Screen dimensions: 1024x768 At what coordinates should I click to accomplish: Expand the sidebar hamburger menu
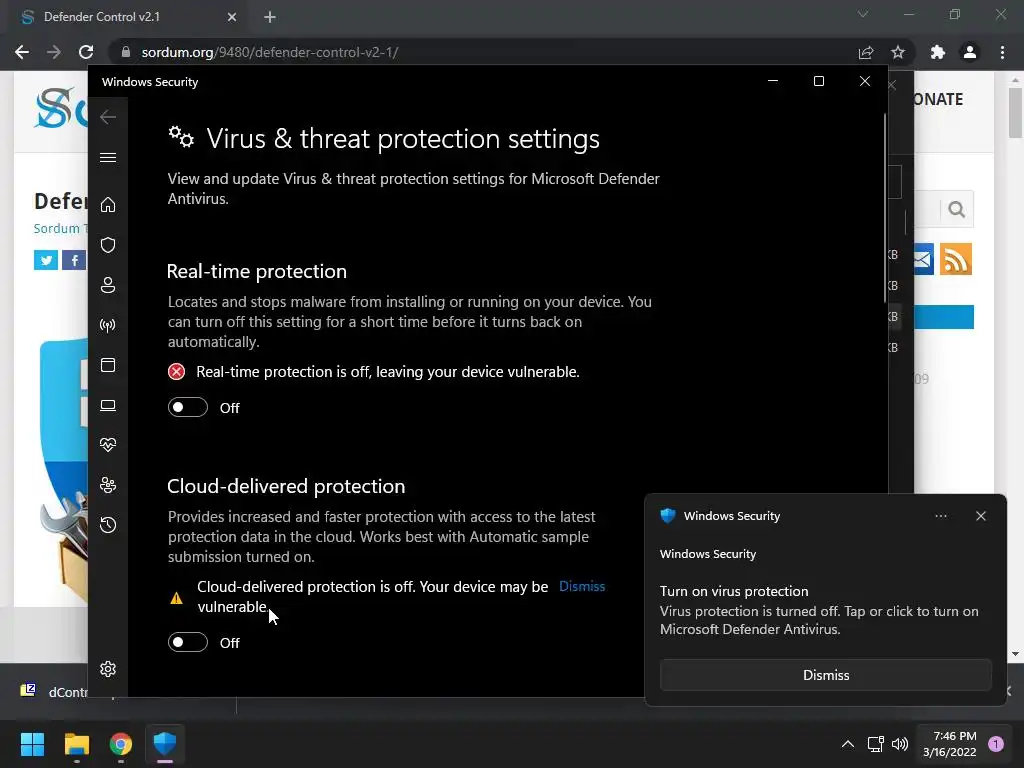pyautogui.click(x=108, y=157)
